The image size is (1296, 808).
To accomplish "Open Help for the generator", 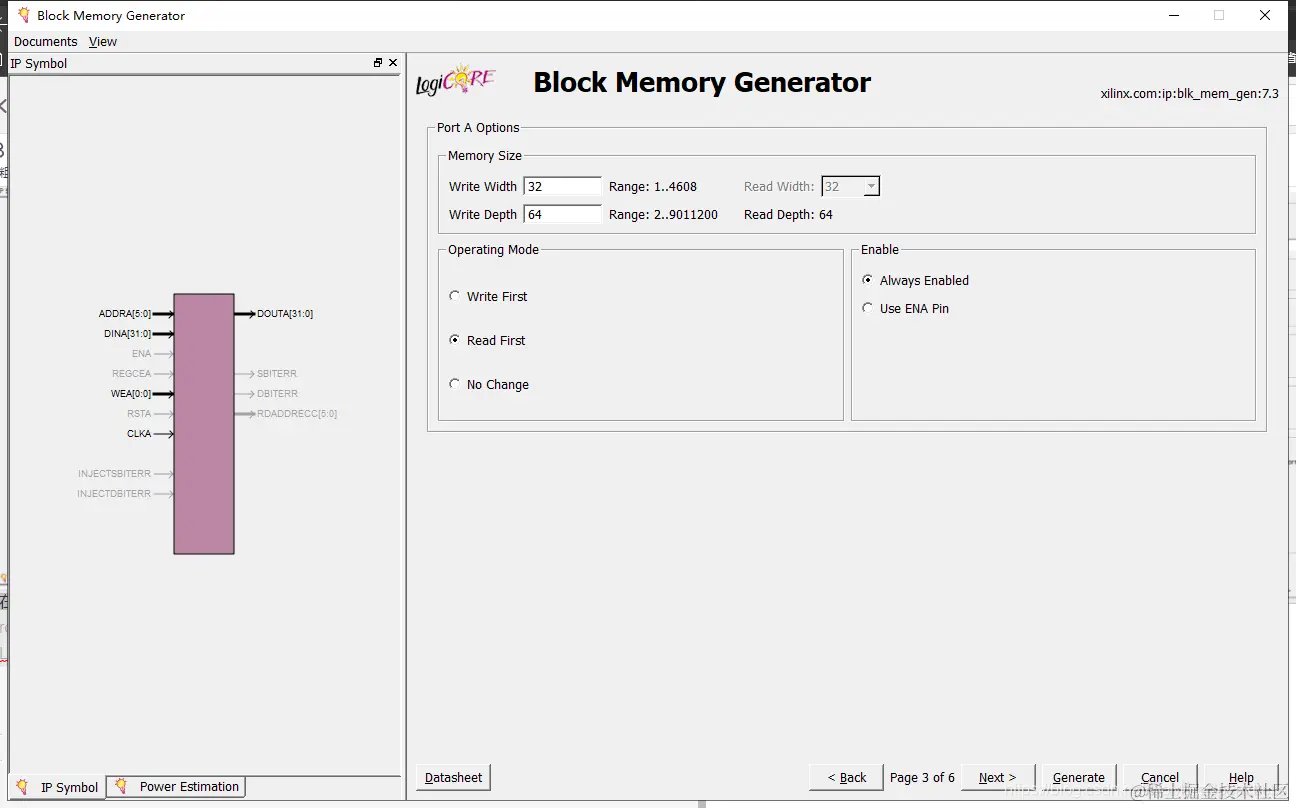I will click(x=1241, y=777).
